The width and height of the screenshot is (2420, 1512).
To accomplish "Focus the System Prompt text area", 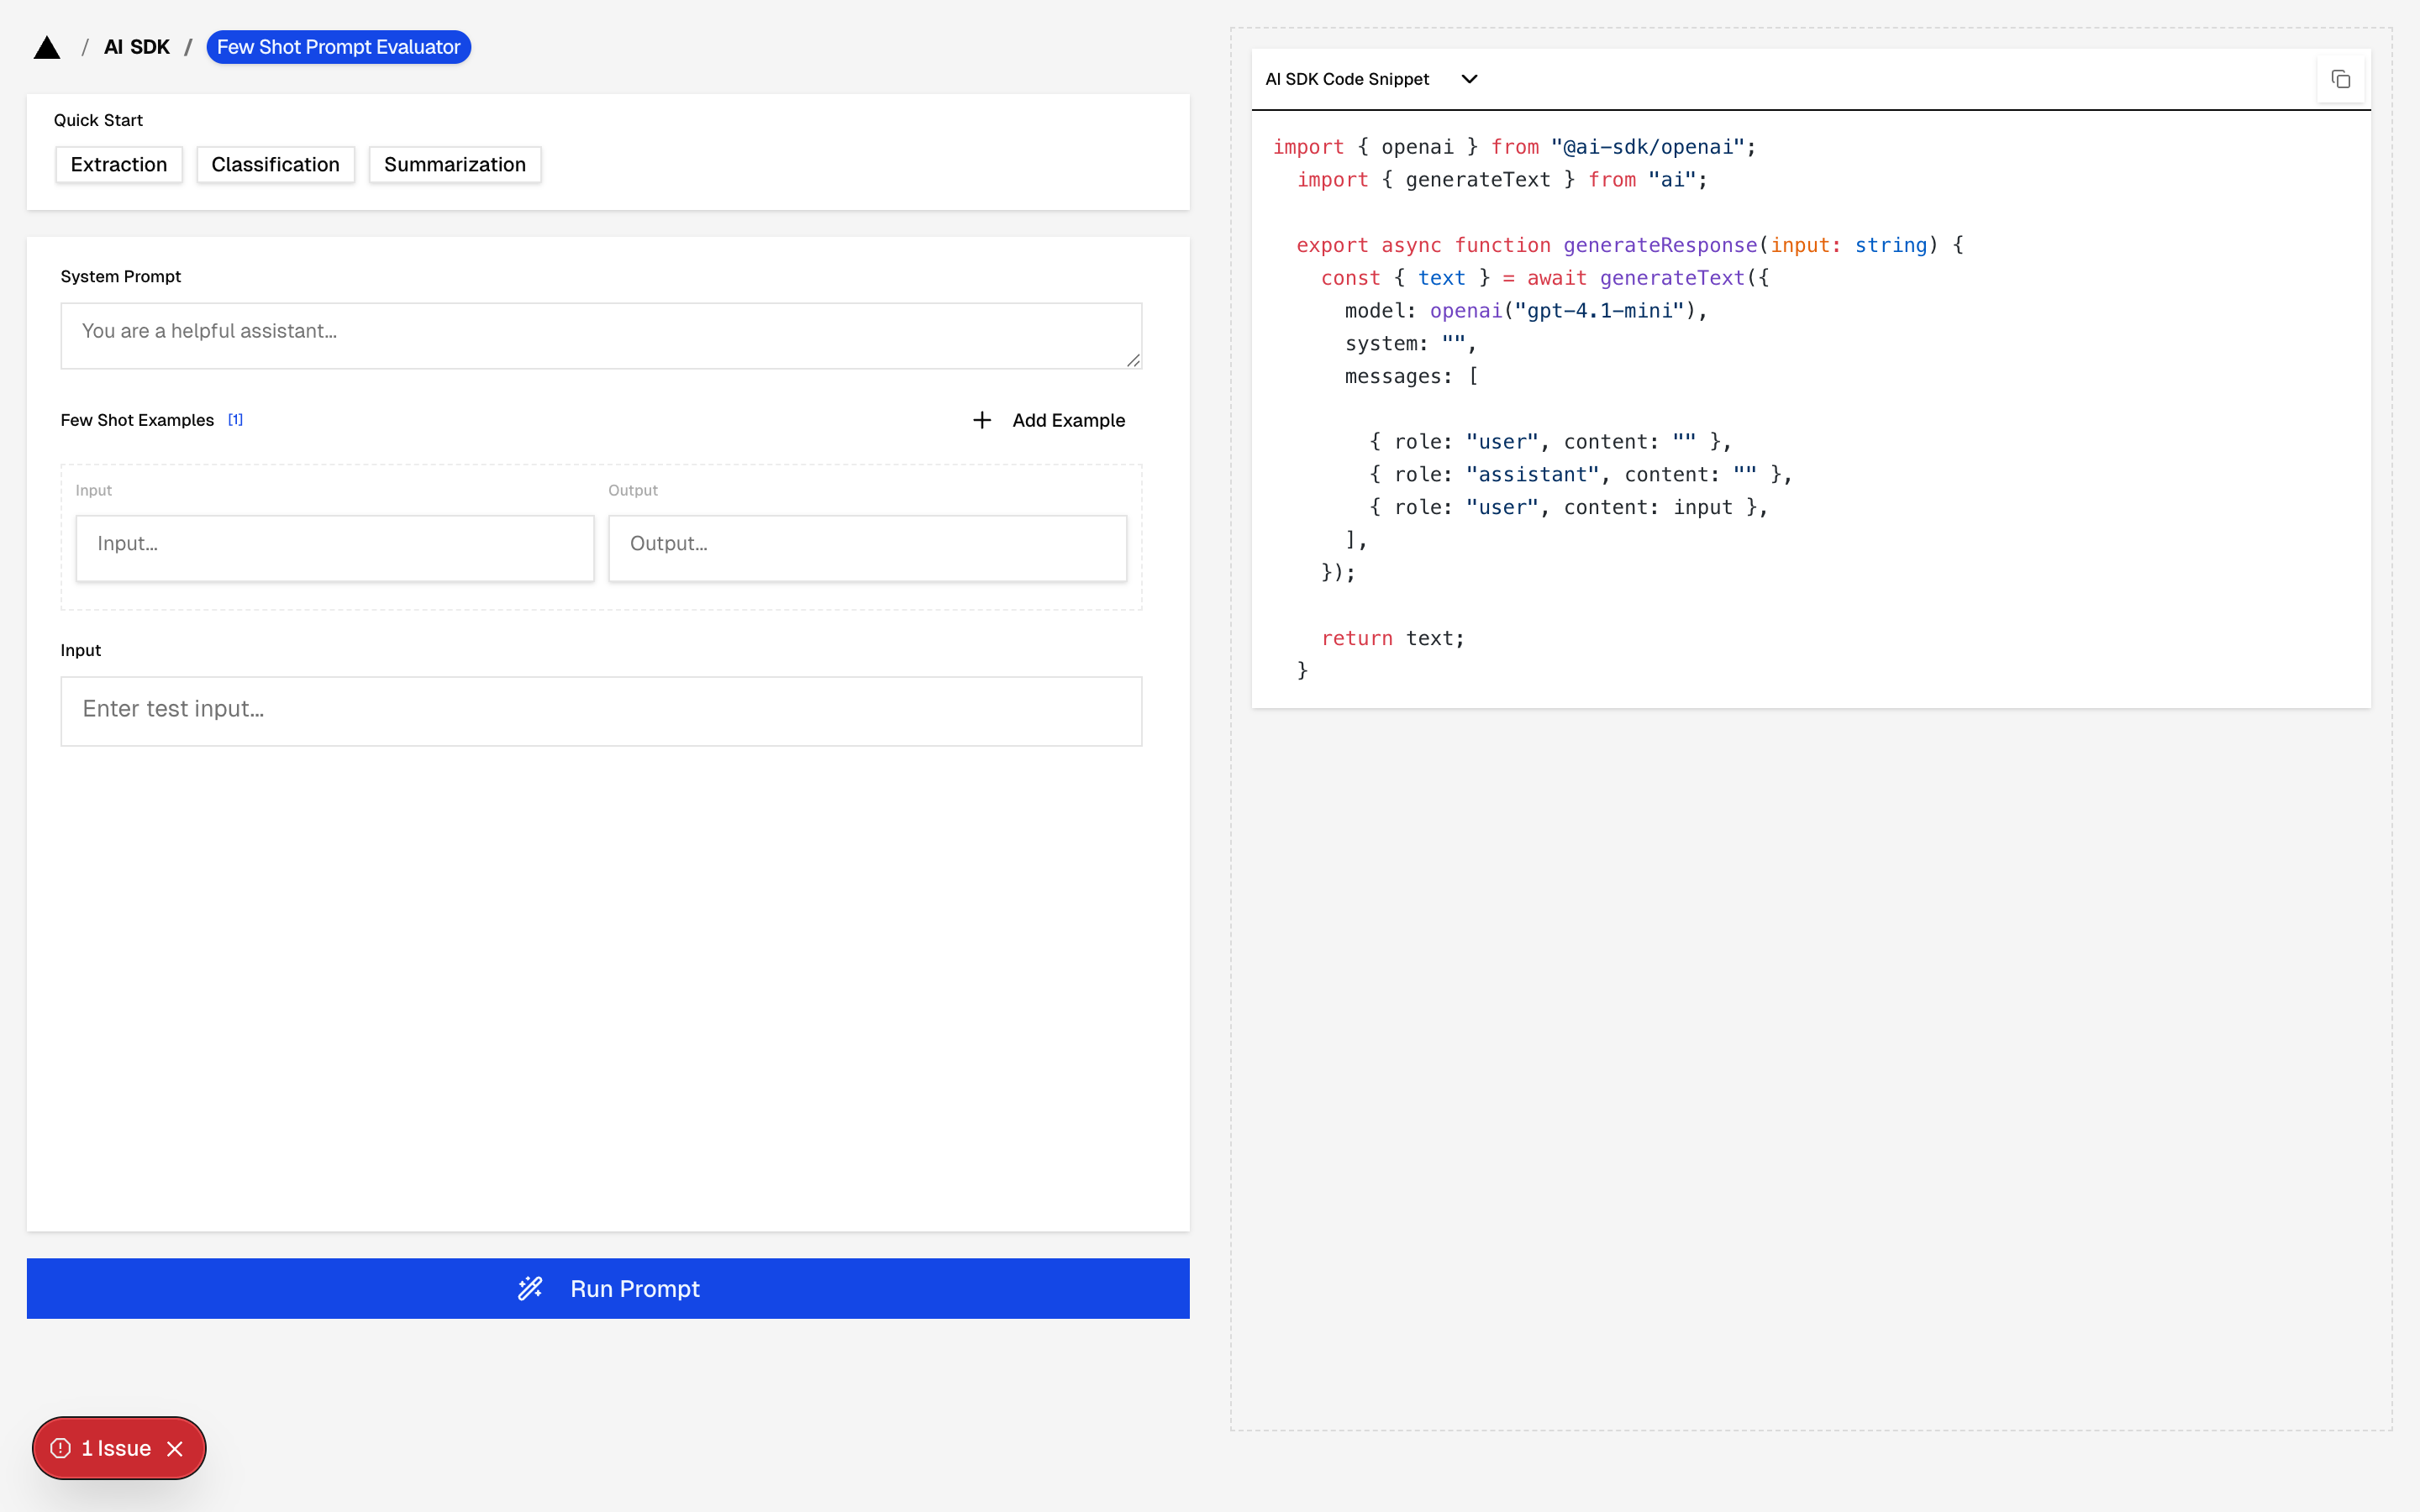I will (600, 335).
